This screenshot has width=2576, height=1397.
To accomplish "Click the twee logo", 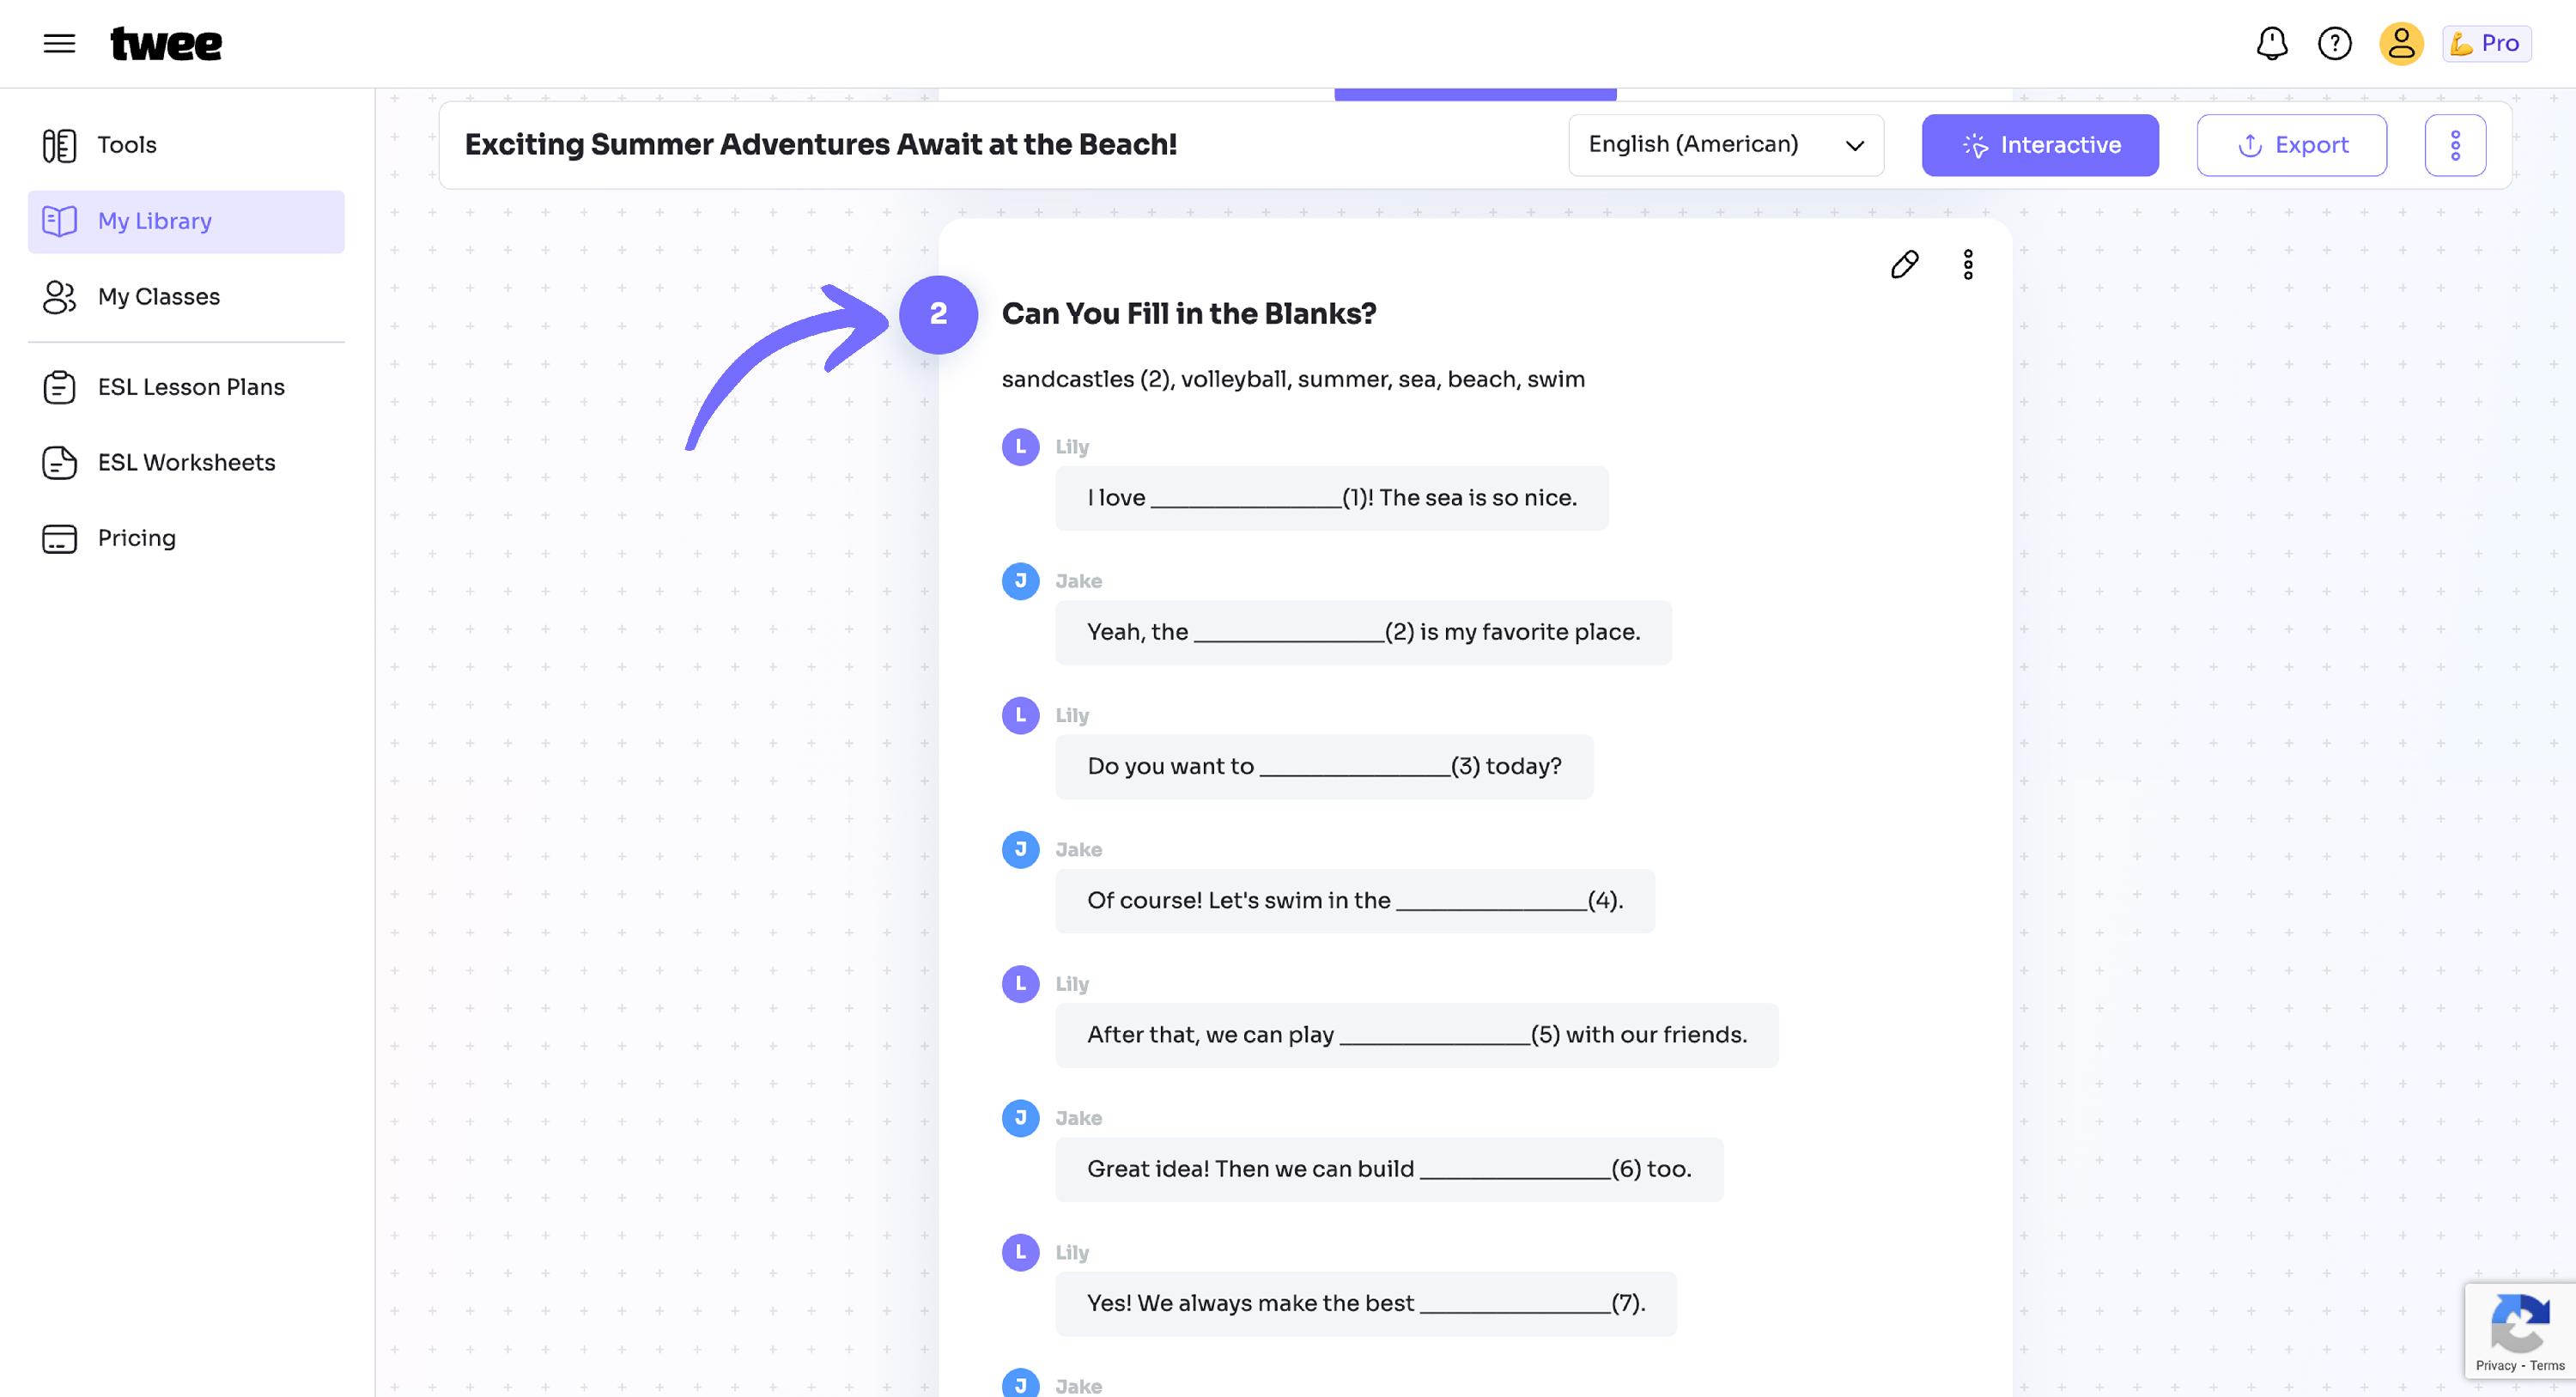I will point(166,43).
